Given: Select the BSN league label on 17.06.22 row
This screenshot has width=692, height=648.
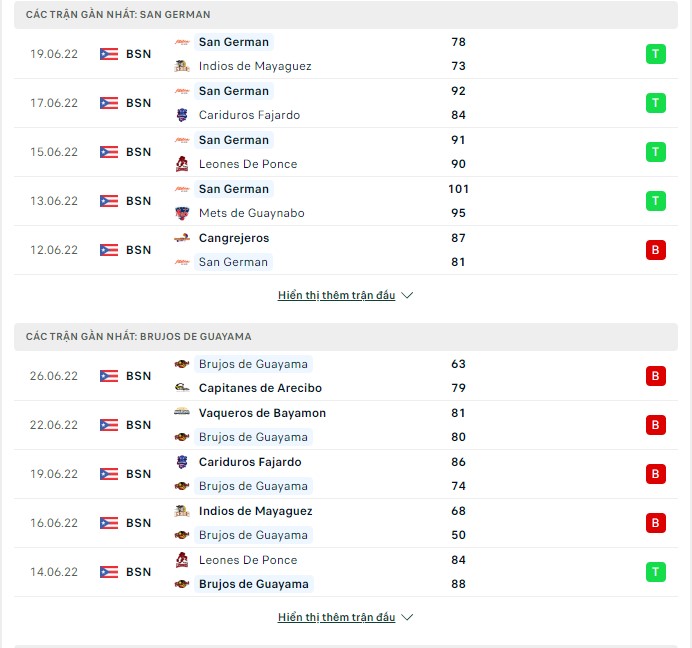Looking at the screenshot, I should pyautogui.click(x=139, y=103).
